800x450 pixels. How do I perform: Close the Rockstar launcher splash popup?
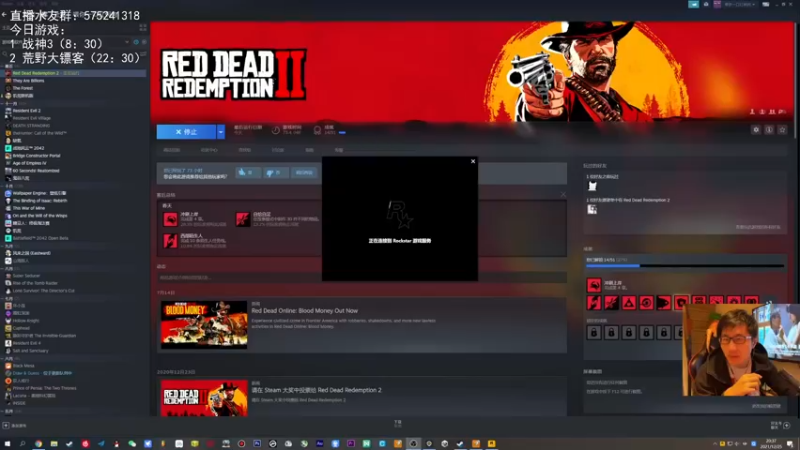click(473, 161)
